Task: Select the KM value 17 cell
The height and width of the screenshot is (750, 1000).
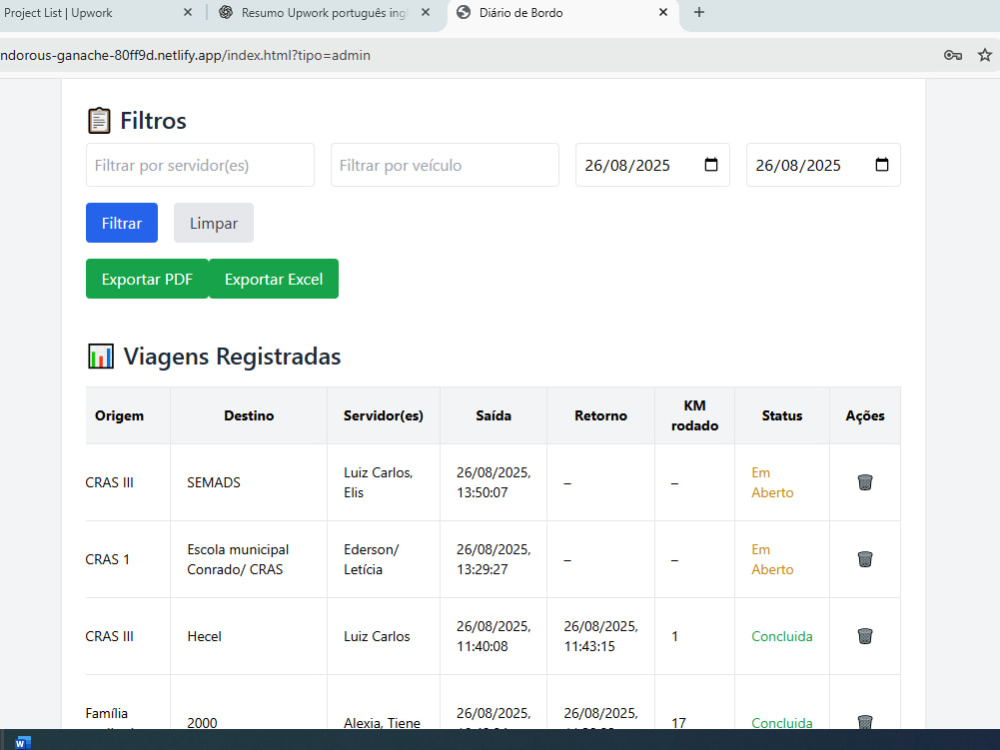Action: [x=695, y=702]
